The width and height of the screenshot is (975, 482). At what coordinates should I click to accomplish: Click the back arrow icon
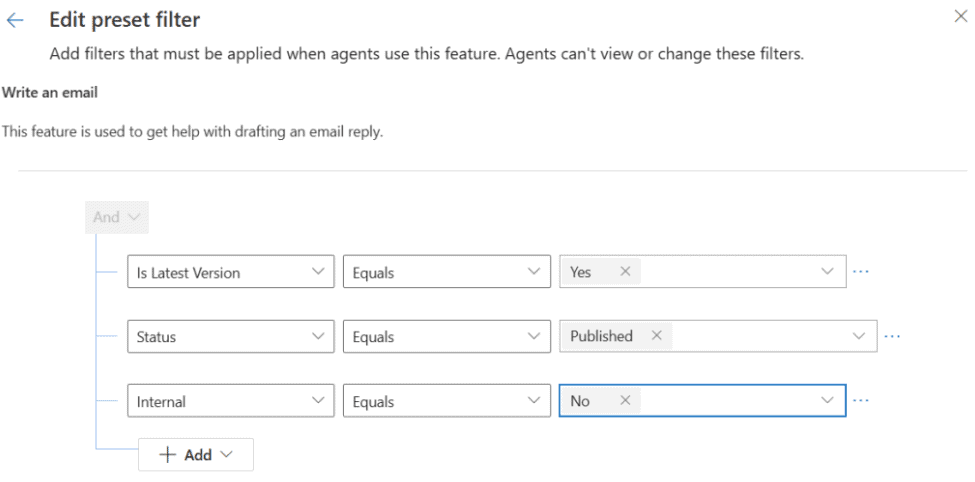point(15,20)
